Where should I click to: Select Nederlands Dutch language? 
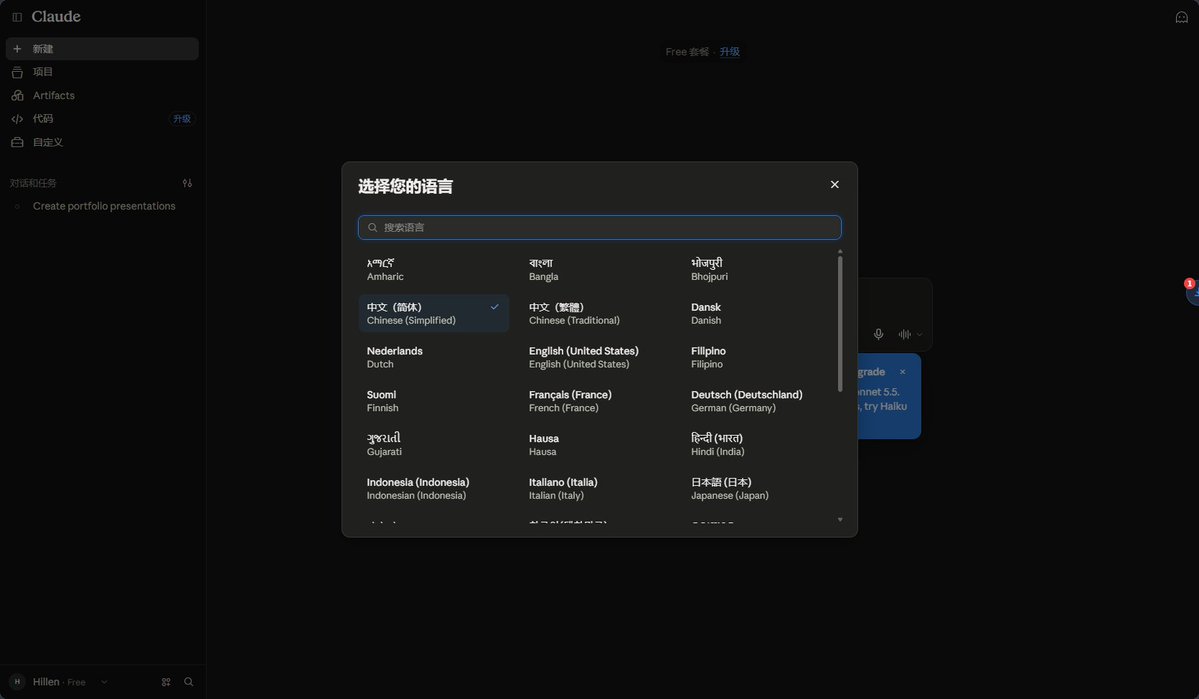[434, 357]
